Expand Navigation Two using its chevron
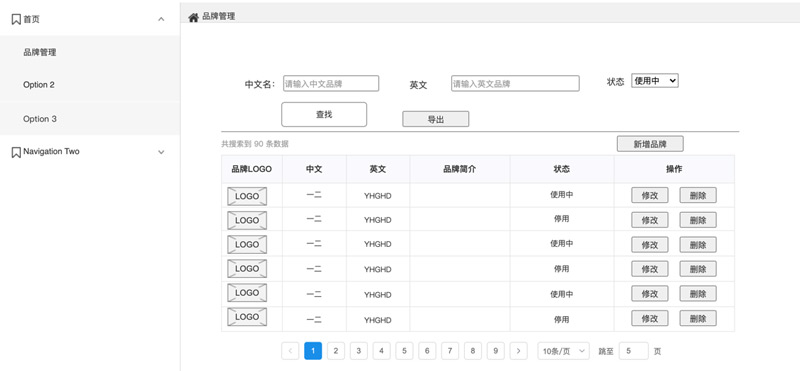 [161, 152]
